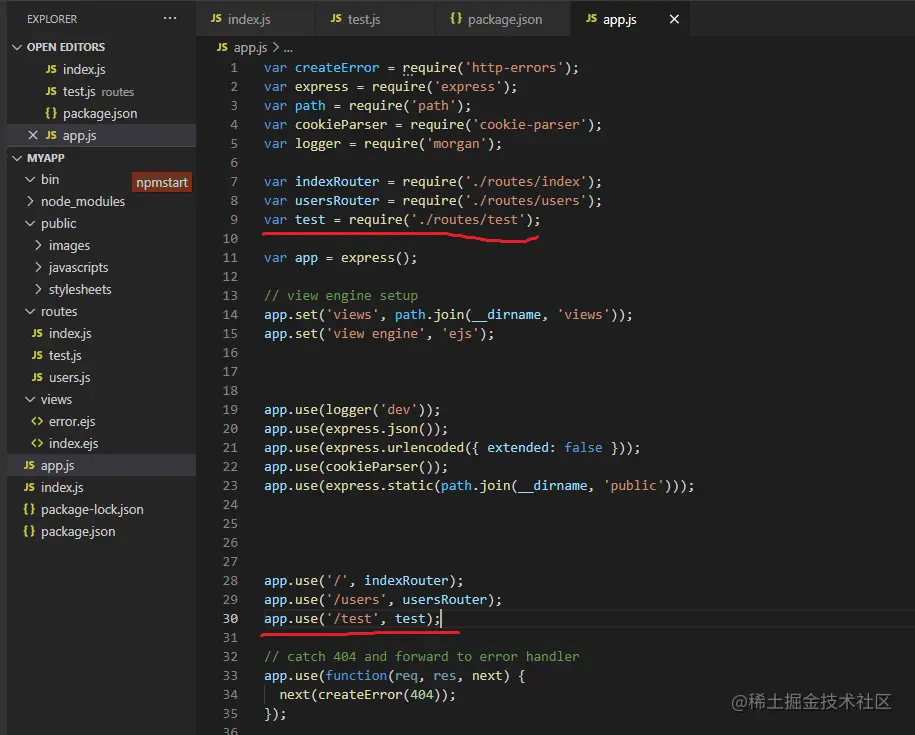Click the 'catch 404' comment line
The image size is (915, 735).
[x=421, y=657]
